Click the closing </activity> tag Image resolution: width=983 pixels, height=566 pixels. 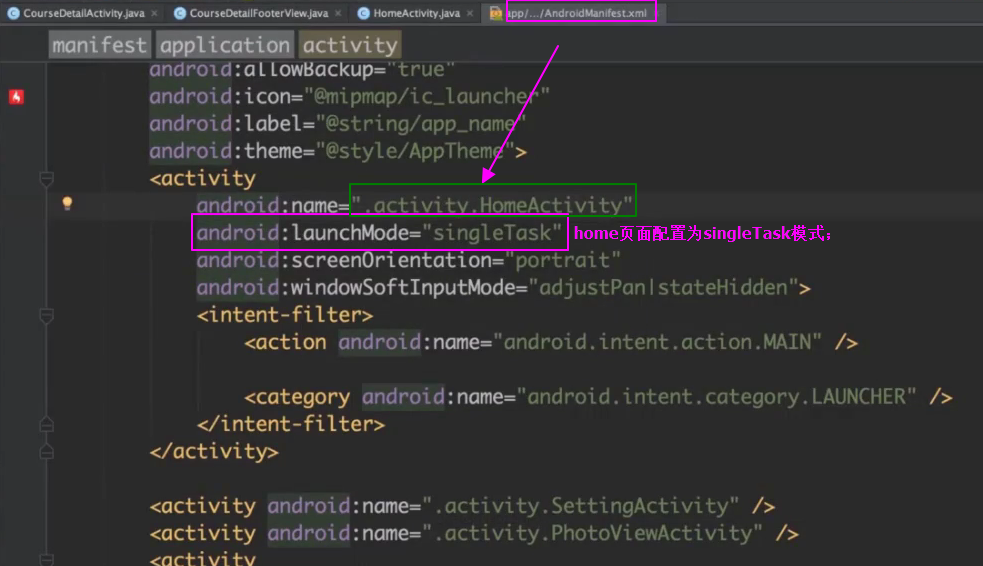coord(214,452)
